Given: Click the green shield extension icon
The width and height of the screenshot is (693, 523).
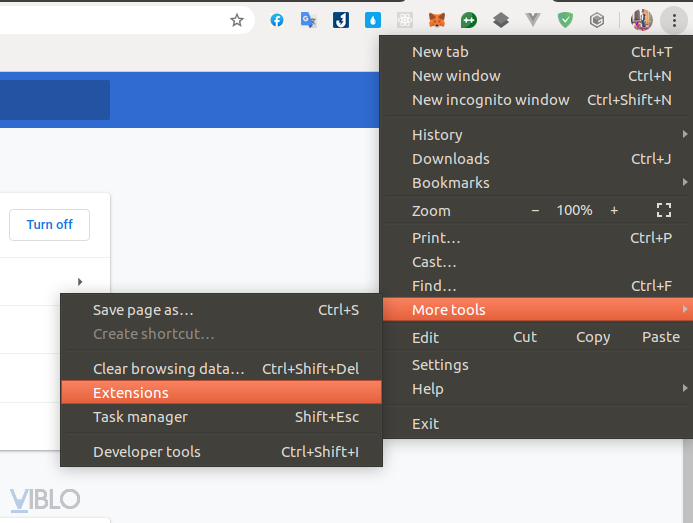Looking at the screenshot, I should [565, 20].
